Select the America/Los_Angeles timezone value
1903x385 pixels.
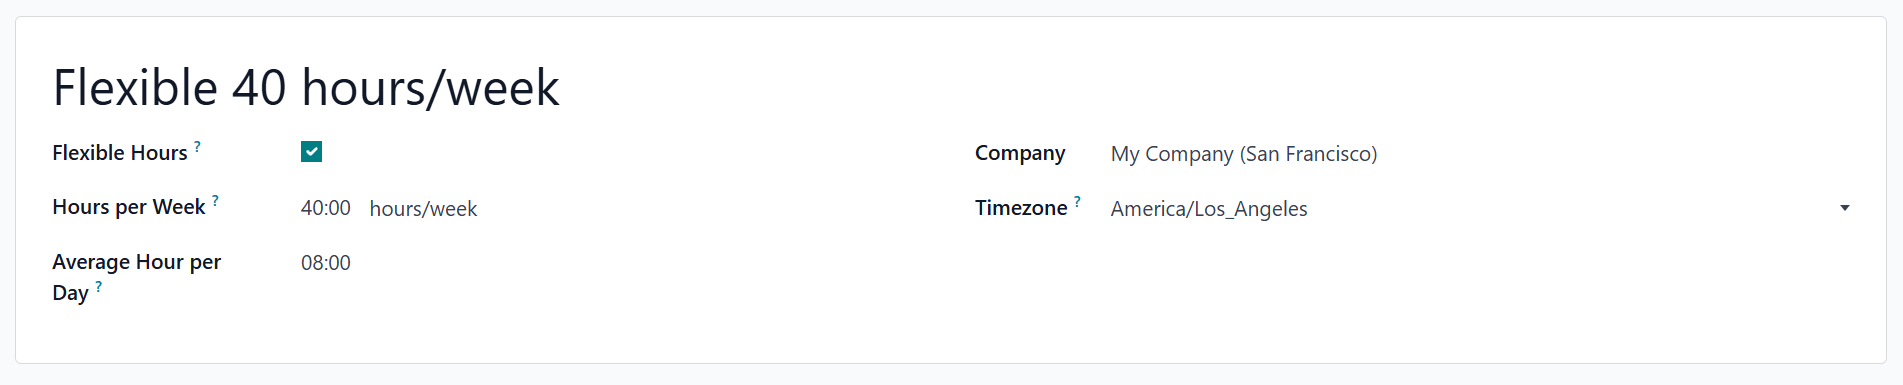[1209, 209]
